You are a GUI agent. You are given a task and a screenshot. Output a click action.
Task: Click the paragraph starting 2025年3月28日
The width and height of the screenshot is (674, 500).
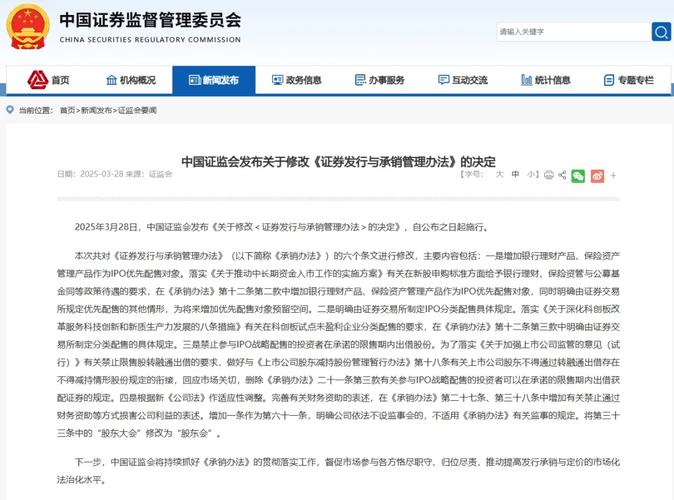tap(282, 227)
